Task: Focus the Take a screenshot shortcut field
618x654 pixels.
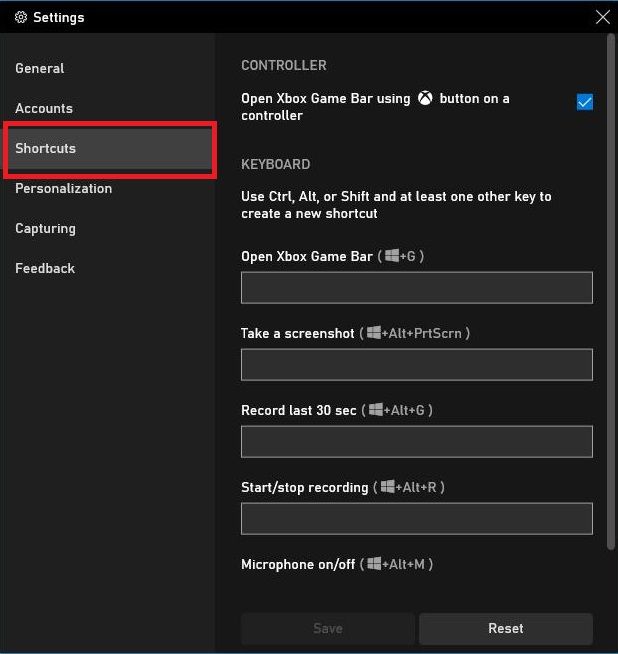Action: 416,365
